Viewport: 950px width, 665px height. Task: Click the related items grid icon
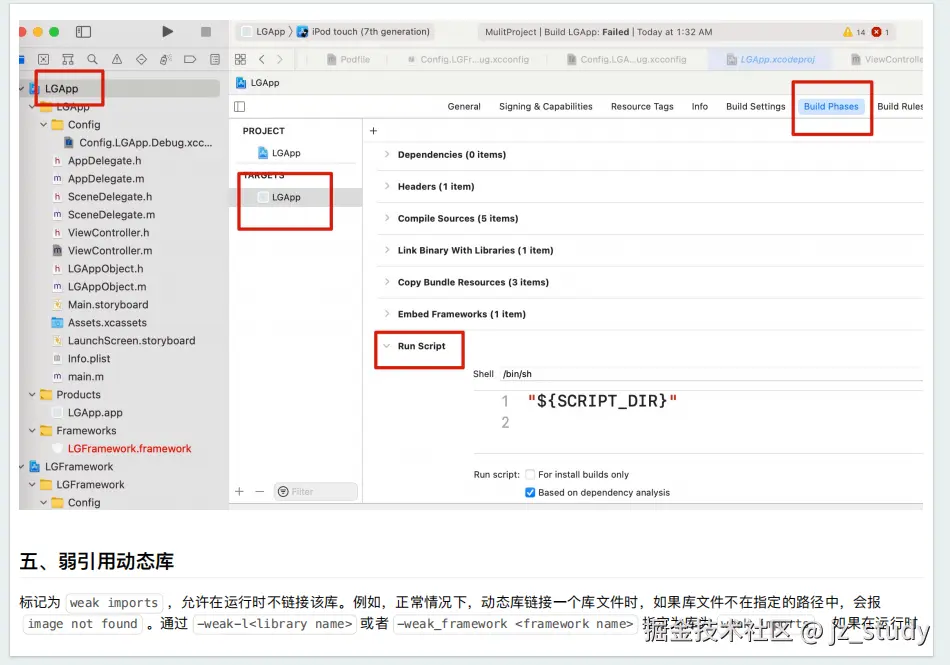241,59
